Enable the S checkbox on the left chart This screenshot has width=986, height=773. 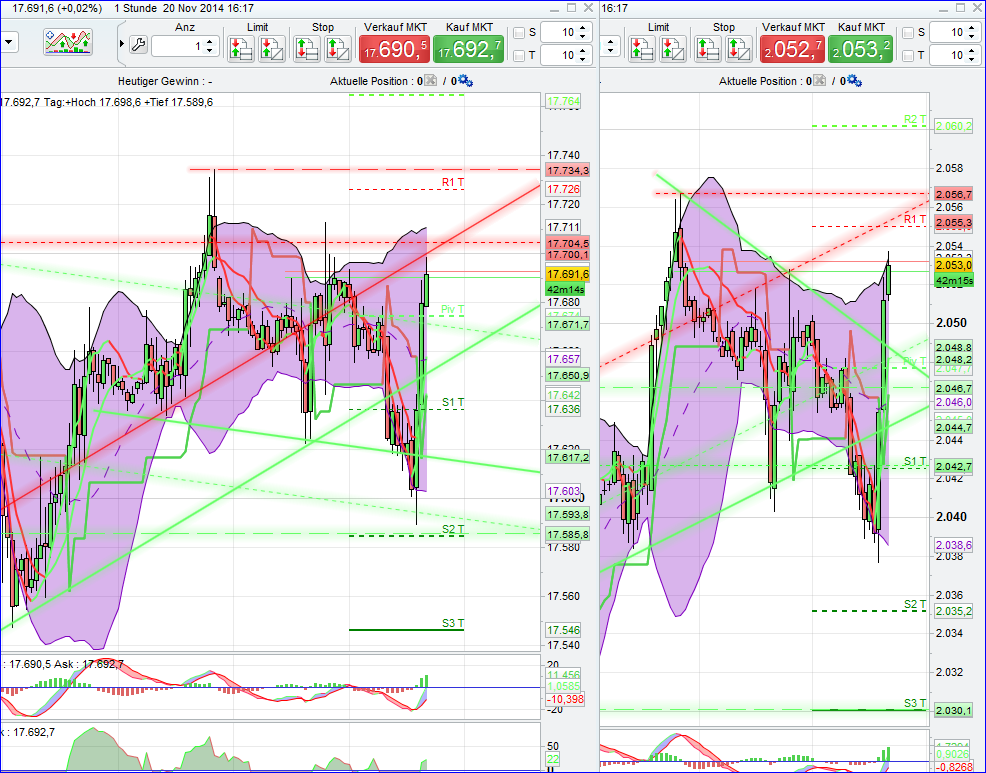point(518,31)
